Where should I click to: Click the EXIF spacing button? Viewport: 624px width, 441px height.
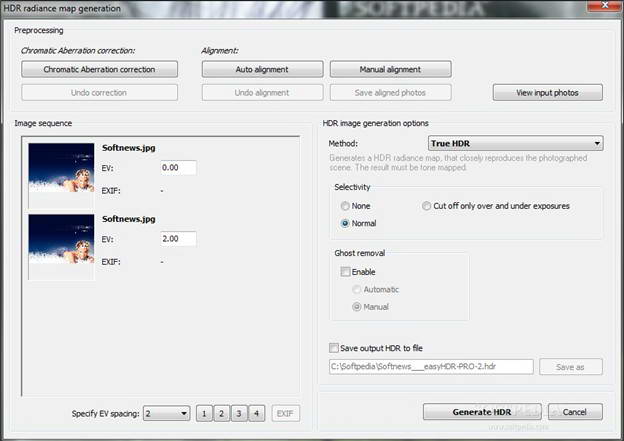coord(285,414)
